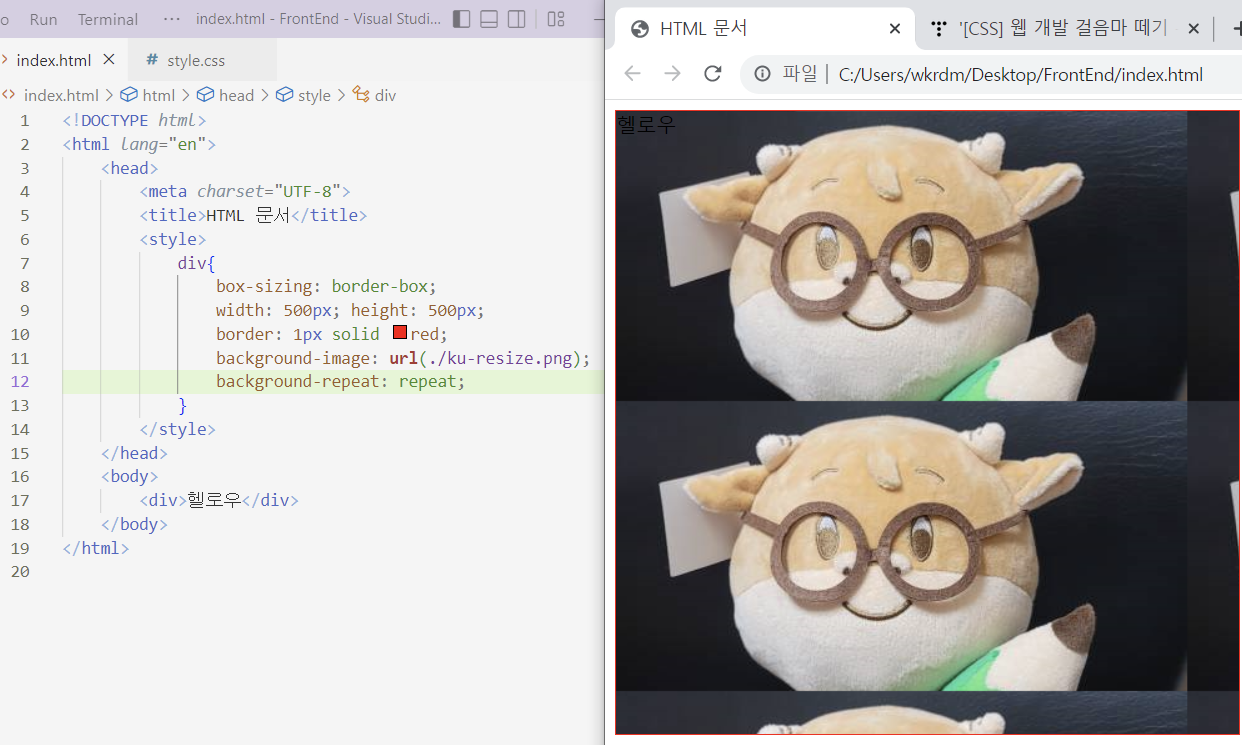Switch to the HTML 문서 browser tab
Image resolution: width=1242 pixels, height=745 pixels.
763,29
